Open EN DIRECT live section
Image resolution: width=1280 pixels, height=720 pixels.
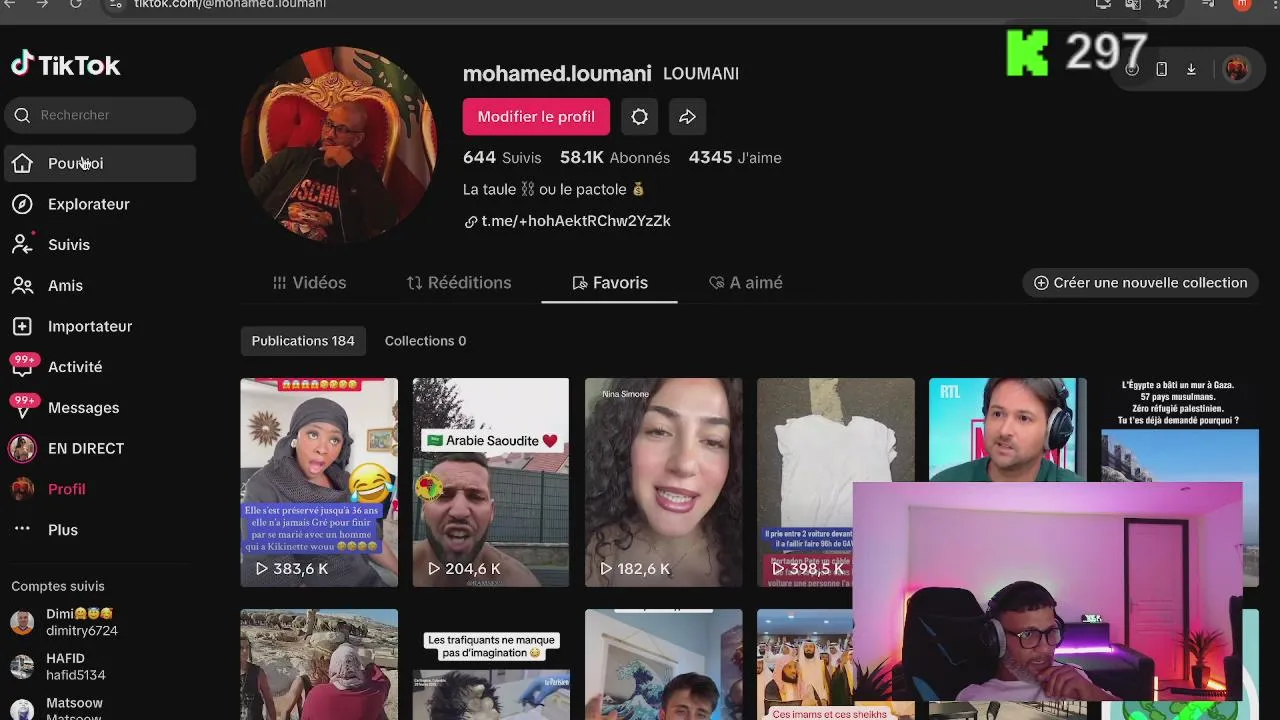[100, 448]
